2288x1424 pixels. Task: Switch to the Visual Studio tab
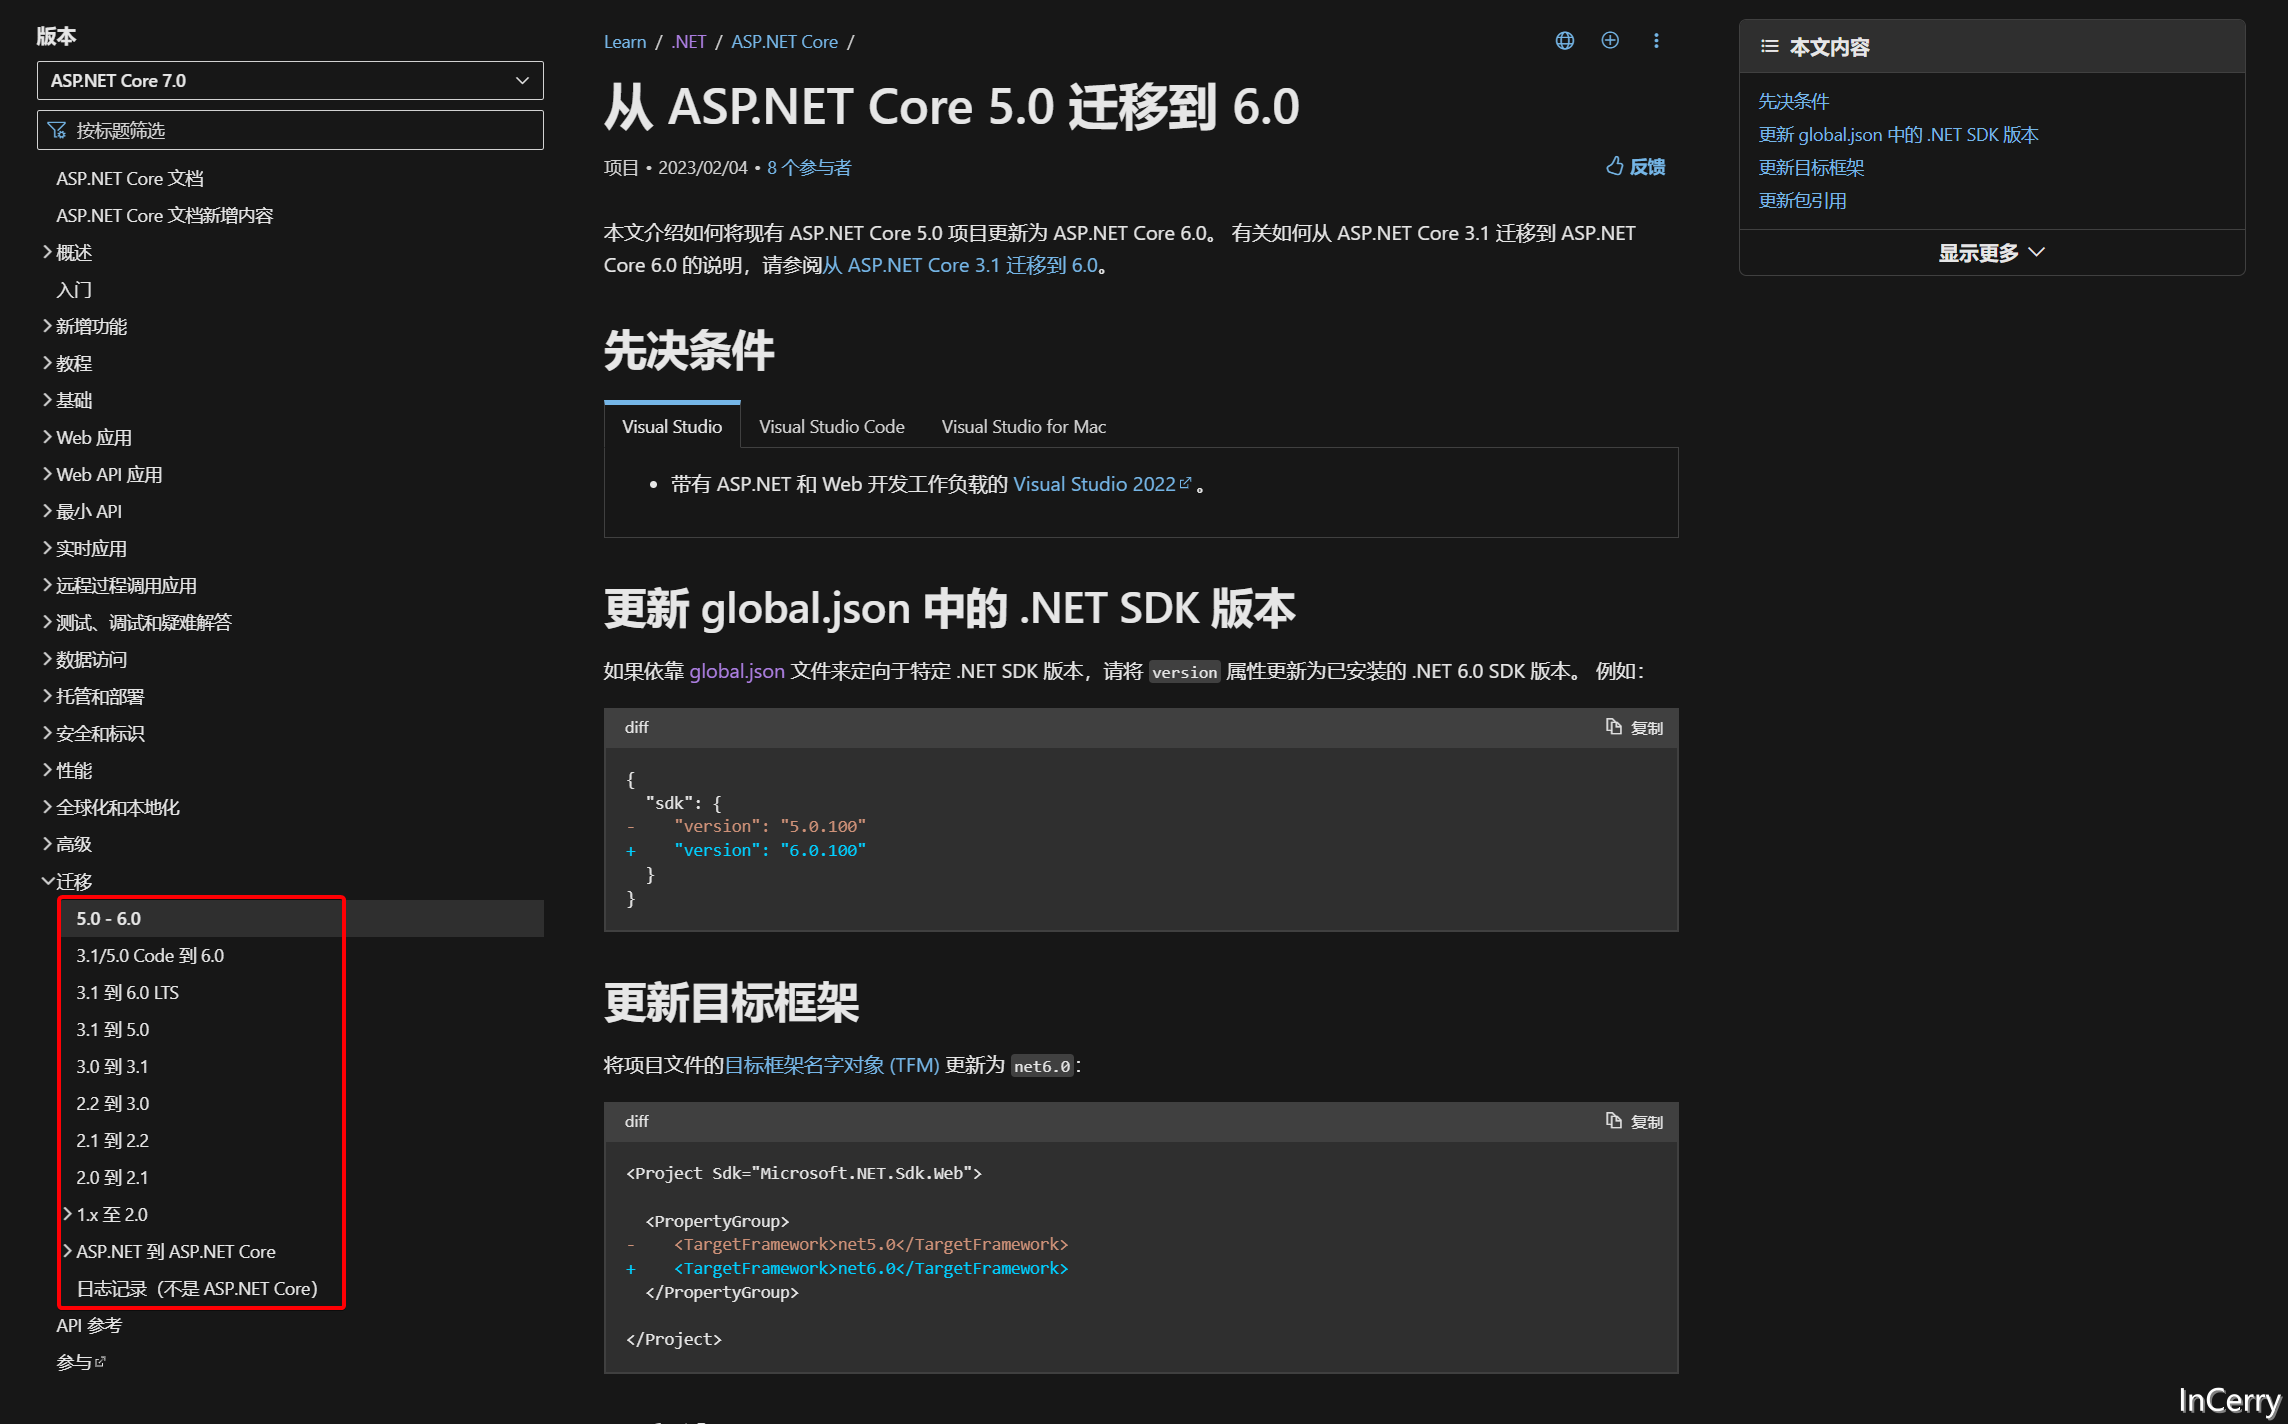click(x=672, y=427)
